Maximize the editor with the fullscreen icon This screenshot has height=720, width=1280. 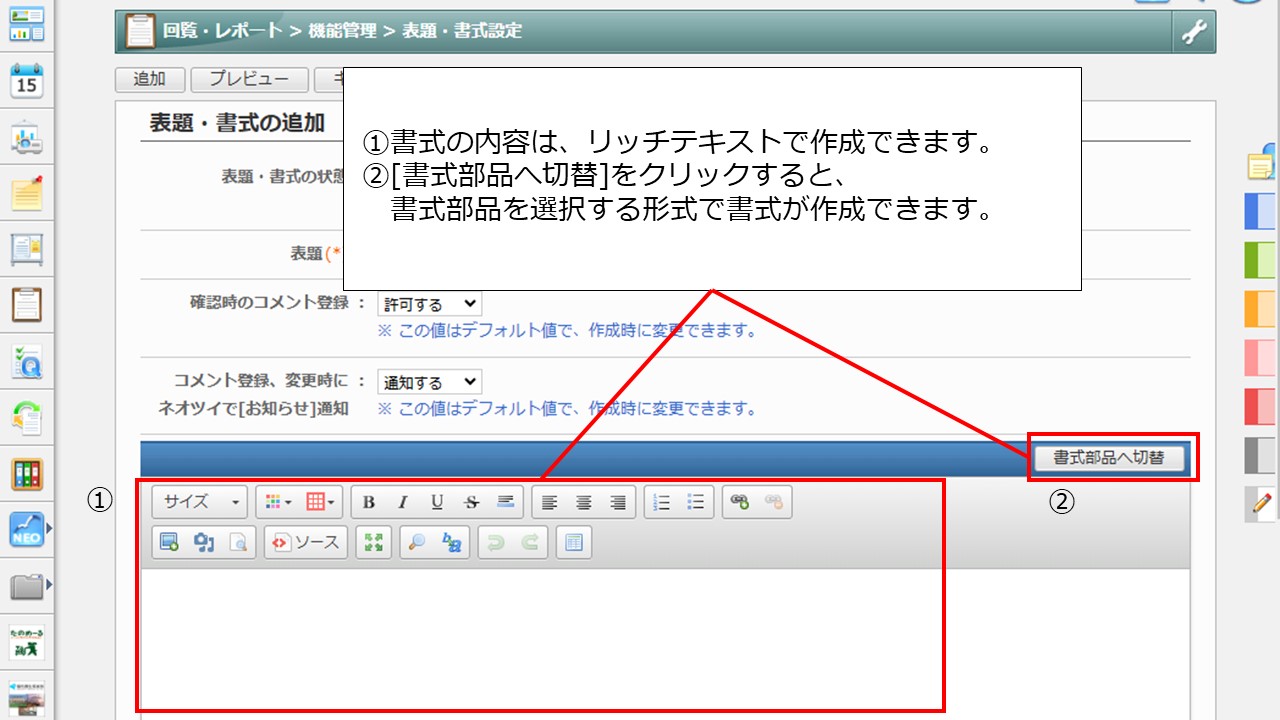coord(374,542)
